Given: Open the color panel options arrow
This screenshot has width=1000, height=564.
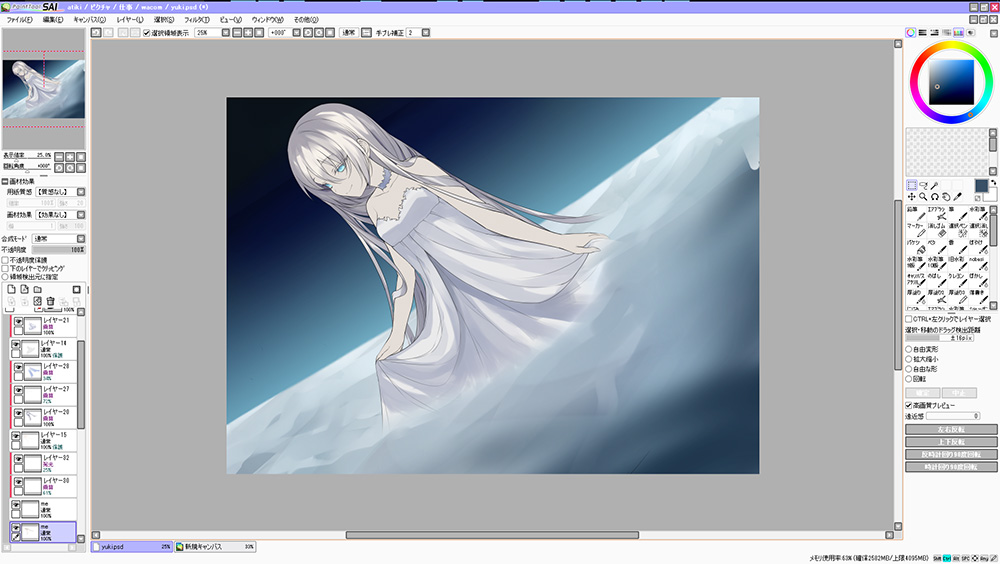Looking at the screenshot, I should pyautogui.click(x=994, y=33).
